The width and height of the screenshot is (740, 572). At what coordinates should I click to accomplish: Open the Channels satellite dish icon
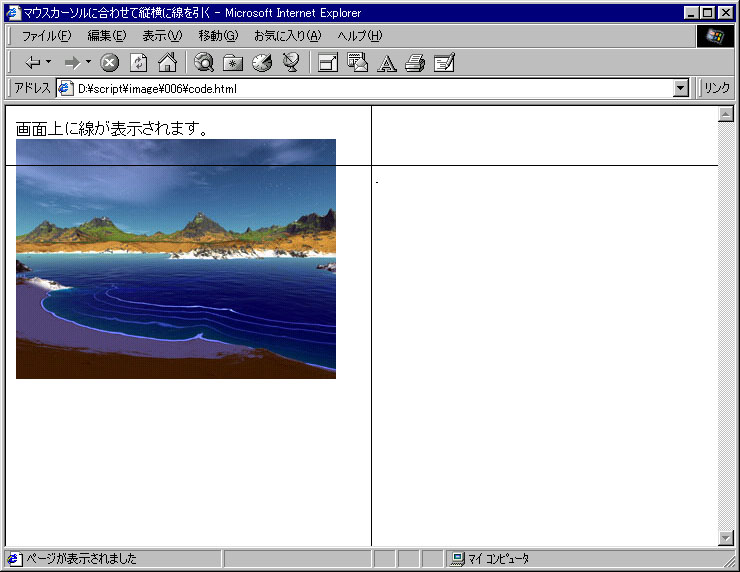[291, 62]
